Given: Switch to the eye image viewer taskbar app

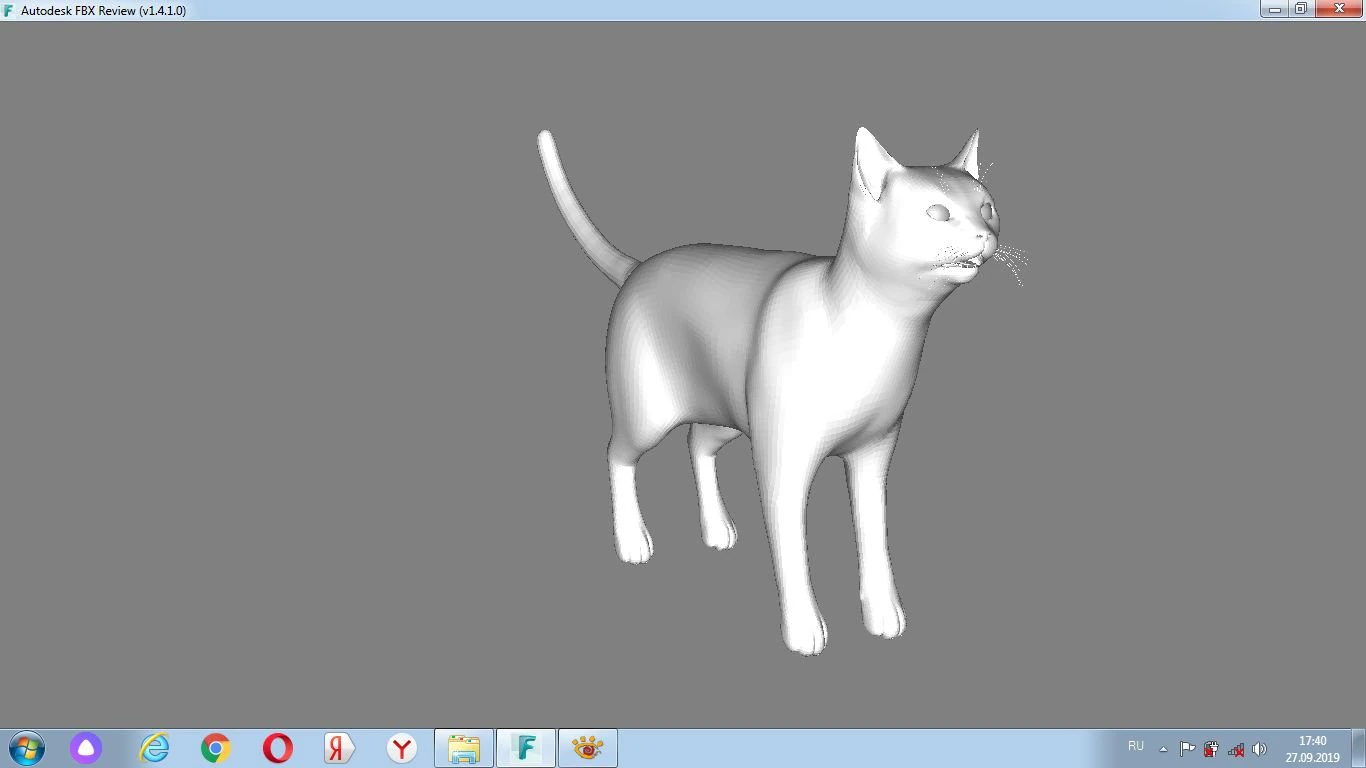Looking at the screenshot, I should 588,748.
